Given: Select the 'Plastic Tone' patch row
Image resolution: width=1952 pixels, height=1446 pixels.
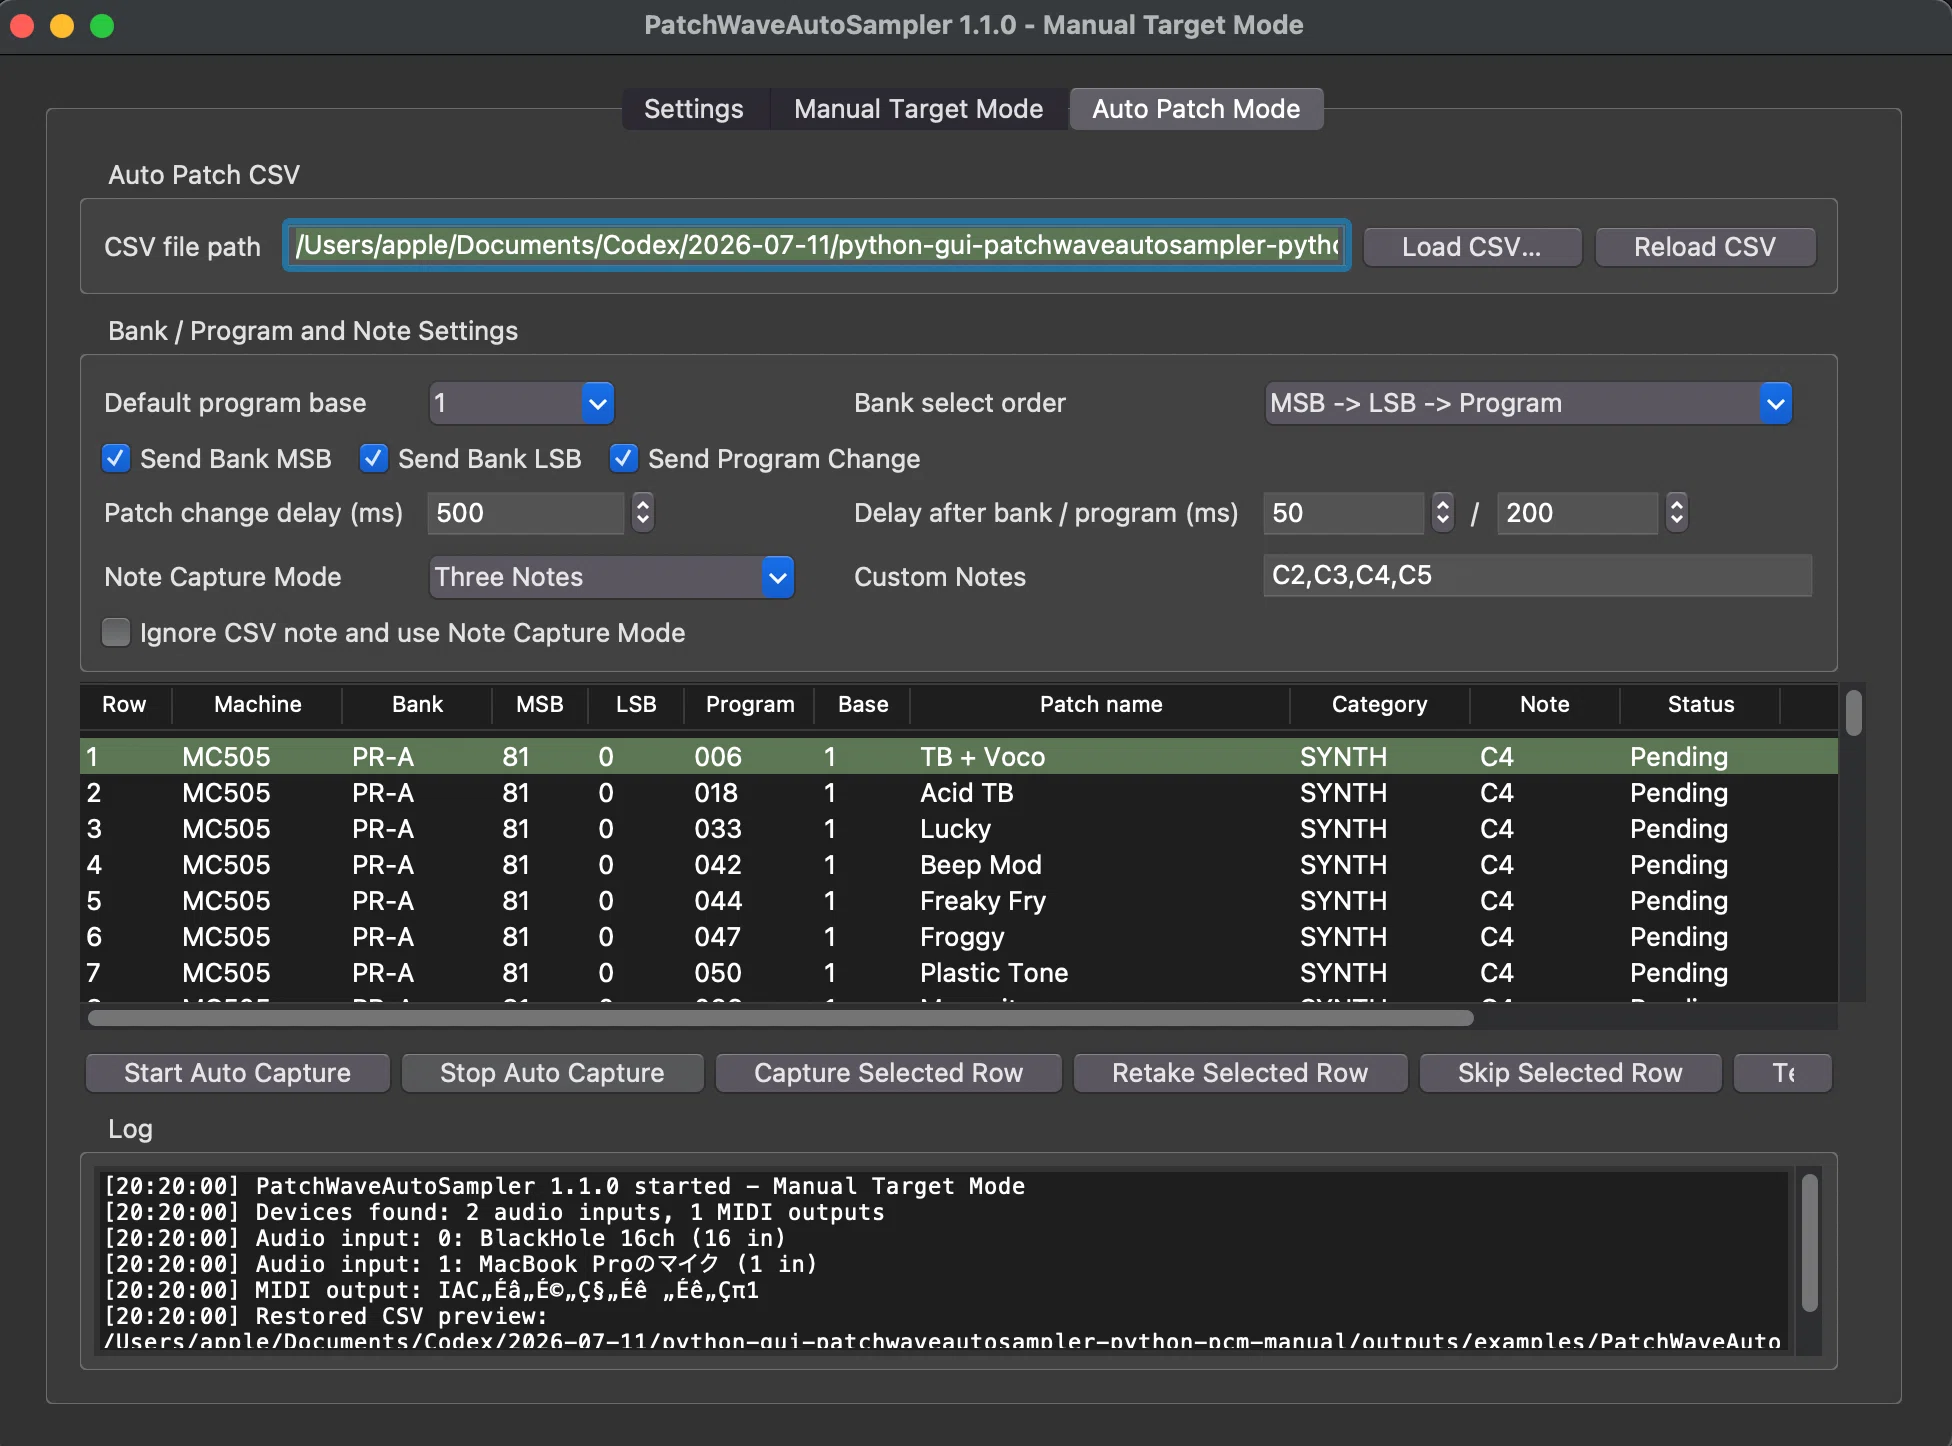Looking at the screenshot, I should (x=959, y=973).
